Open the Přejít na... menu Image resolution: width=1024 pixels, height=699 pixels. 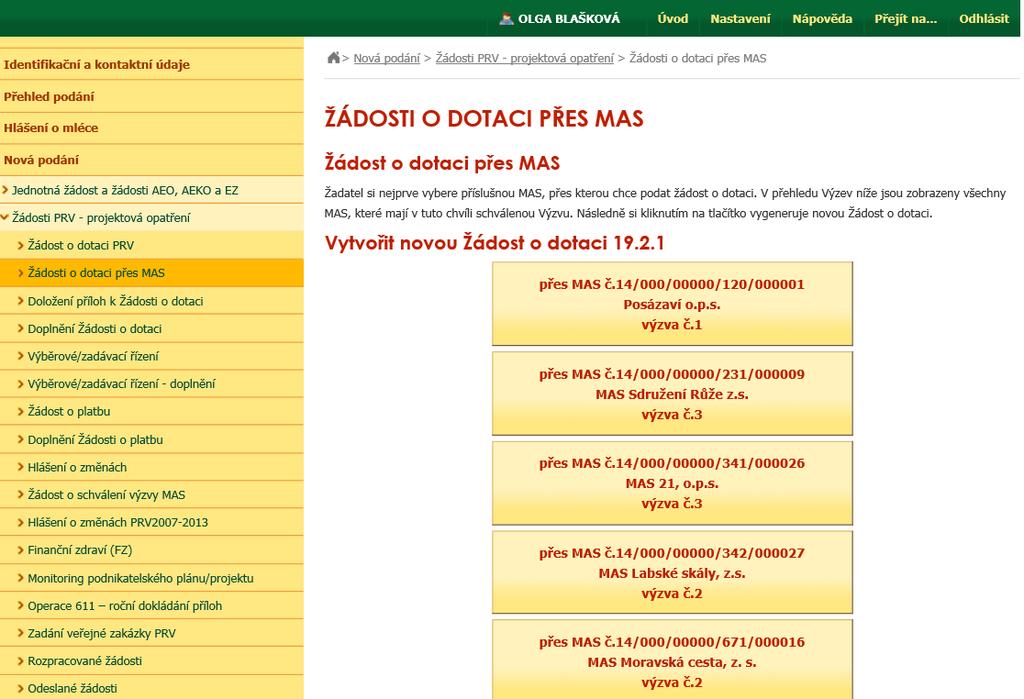pos(905,18)
